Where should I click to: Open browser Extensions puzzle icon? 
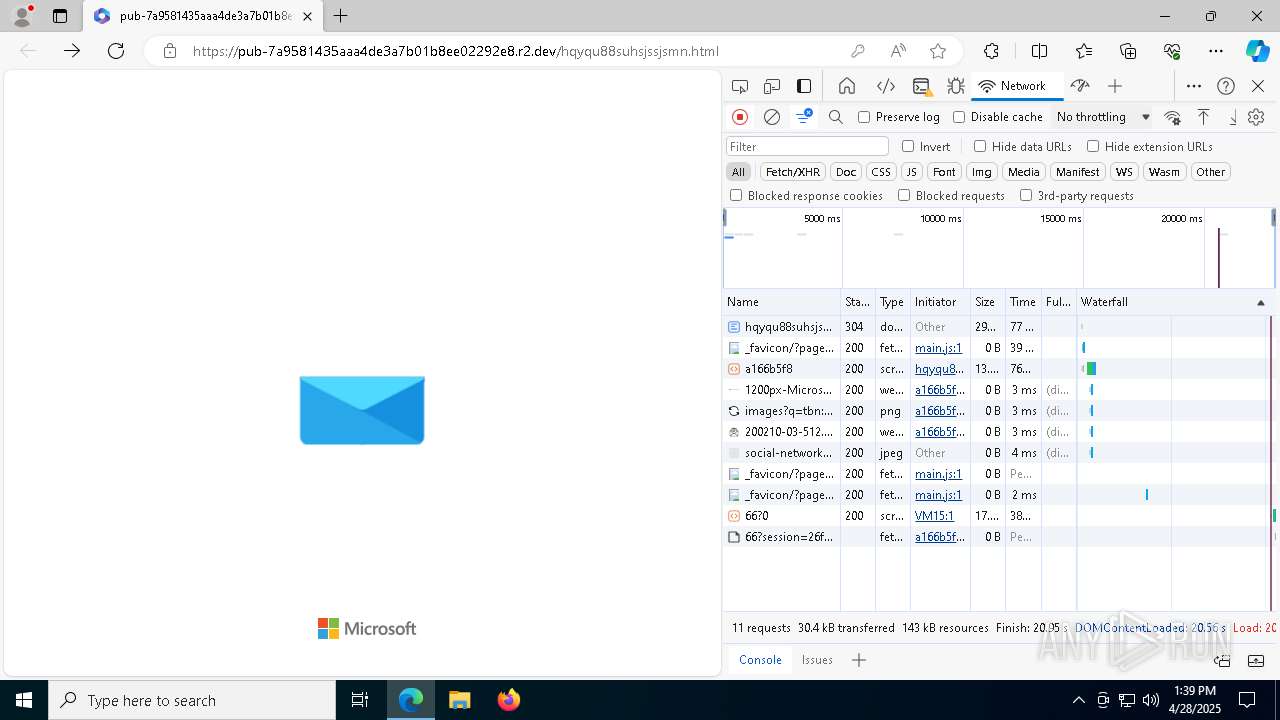click(x=991, y=51)
